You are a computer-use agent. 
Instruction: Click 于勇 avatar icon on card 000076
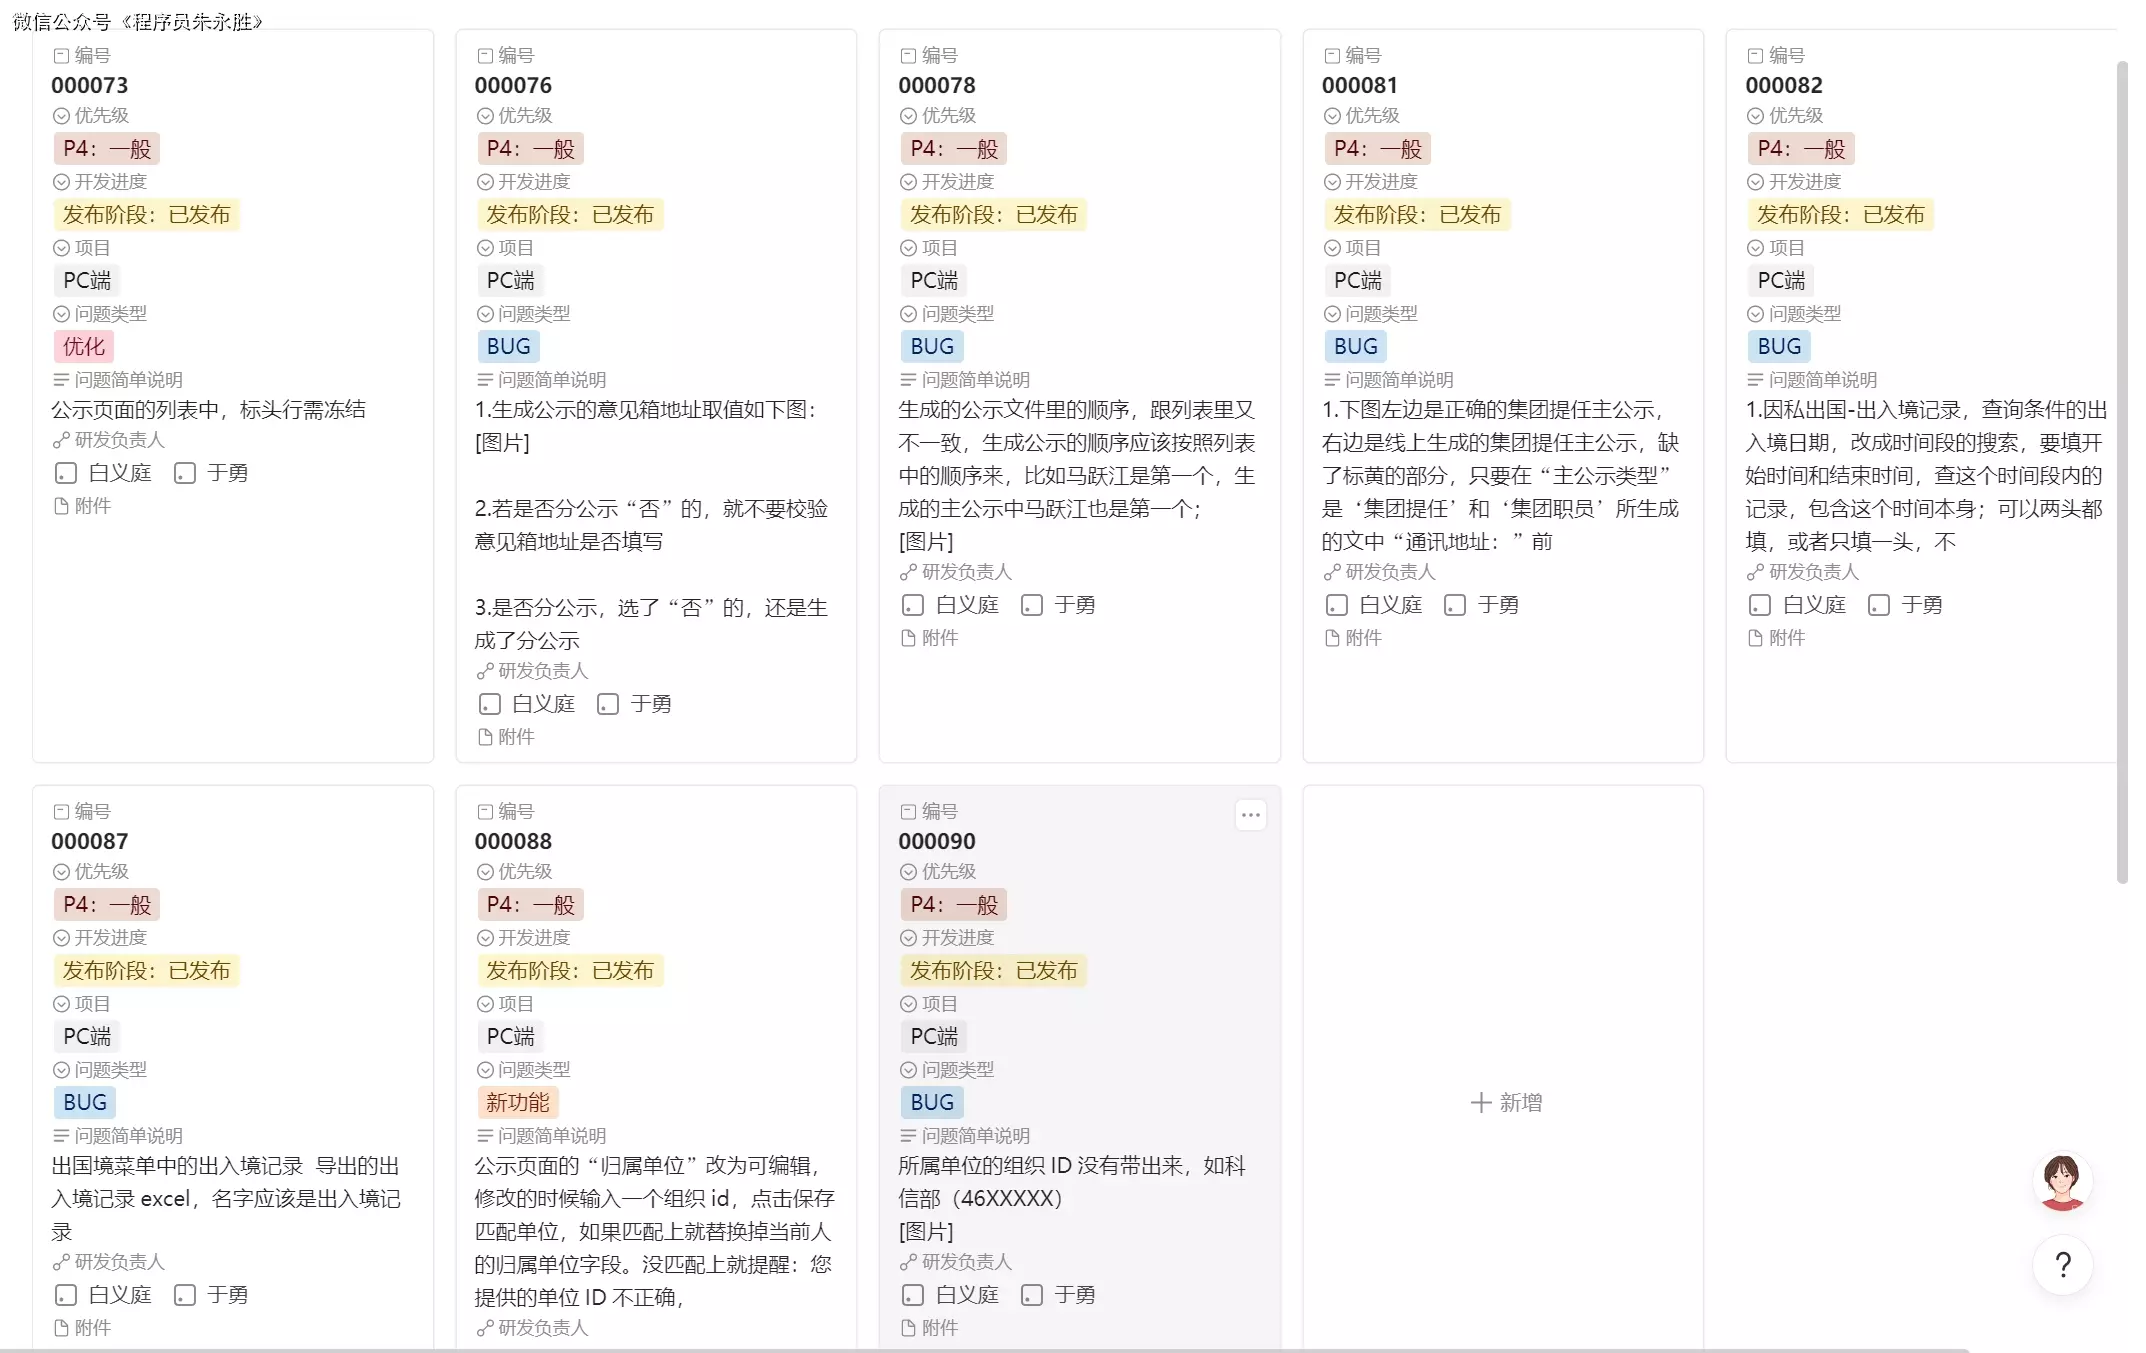(608, 704)
